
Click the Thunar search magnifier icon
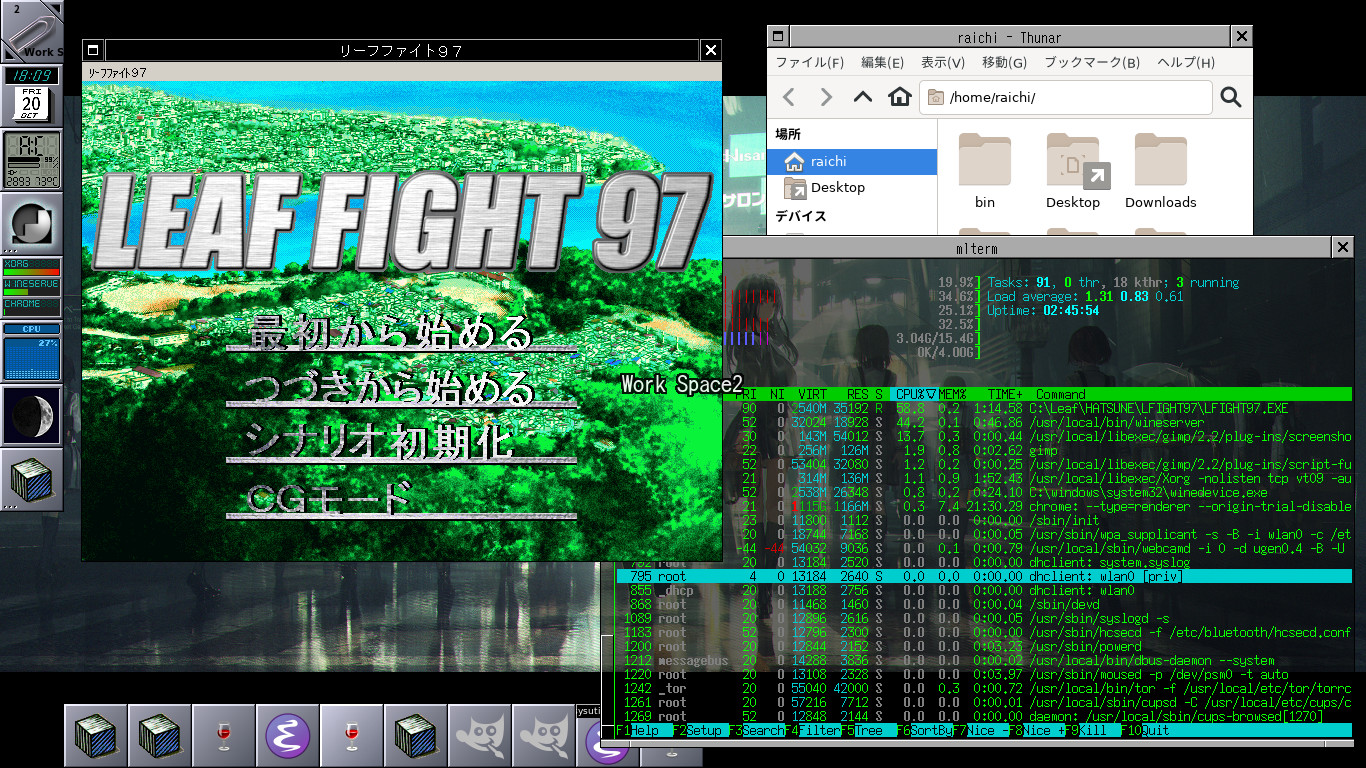click(1231, 97)
